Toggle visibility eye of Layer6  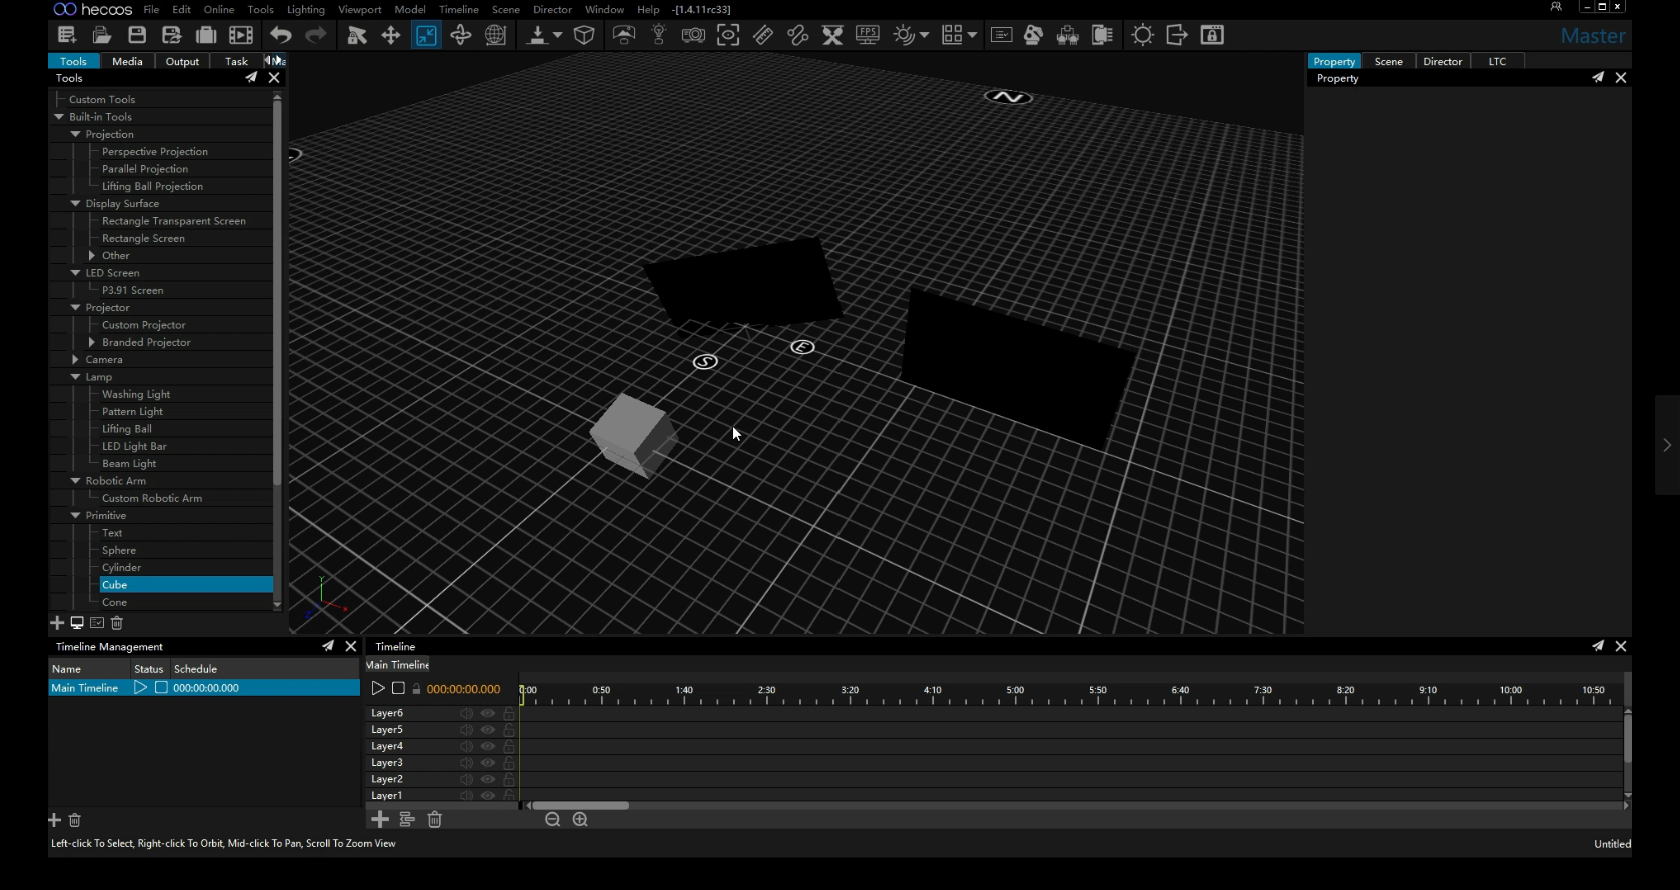pyautogui.click(x=488, y=713)
